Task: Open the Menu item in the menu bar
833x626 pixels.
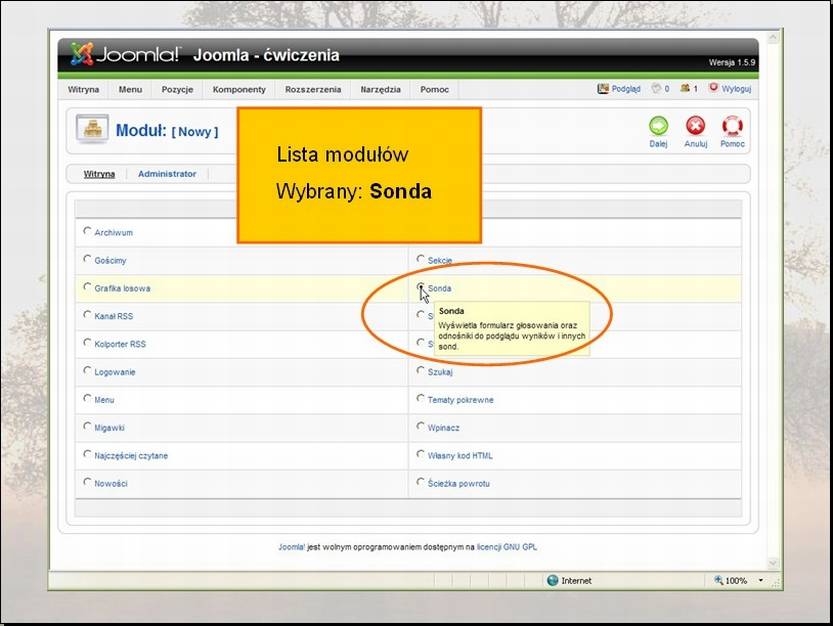Action: pos(130,89)
